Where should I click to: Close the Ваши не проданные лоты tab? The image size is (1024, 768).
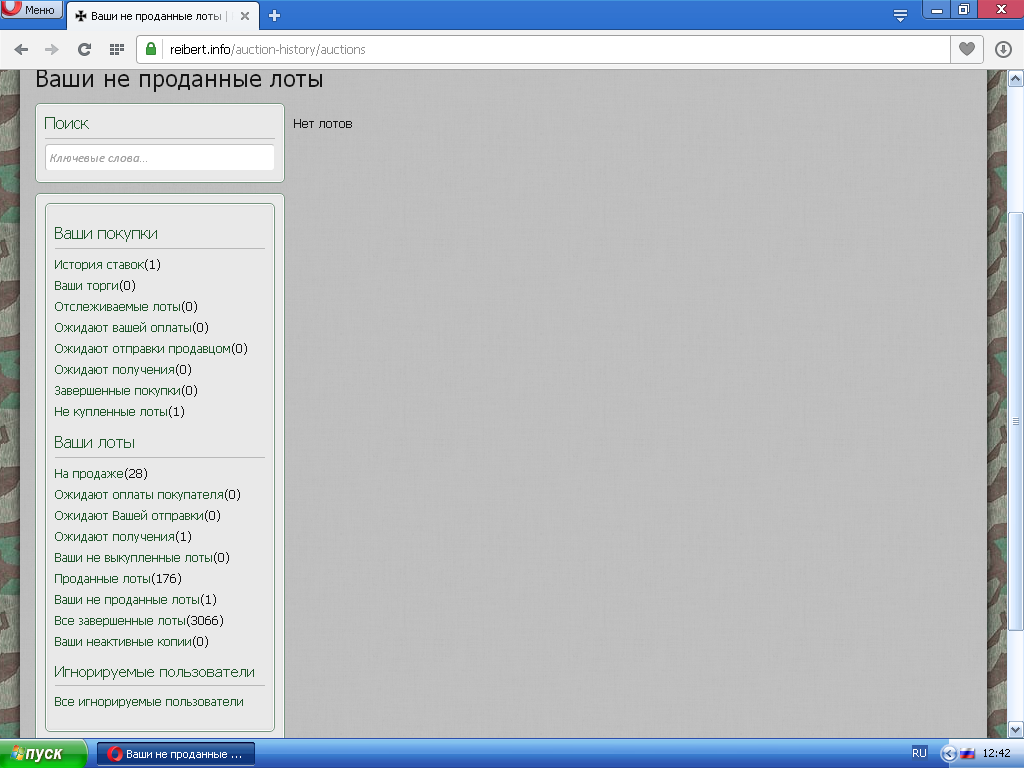pos(245,16)
